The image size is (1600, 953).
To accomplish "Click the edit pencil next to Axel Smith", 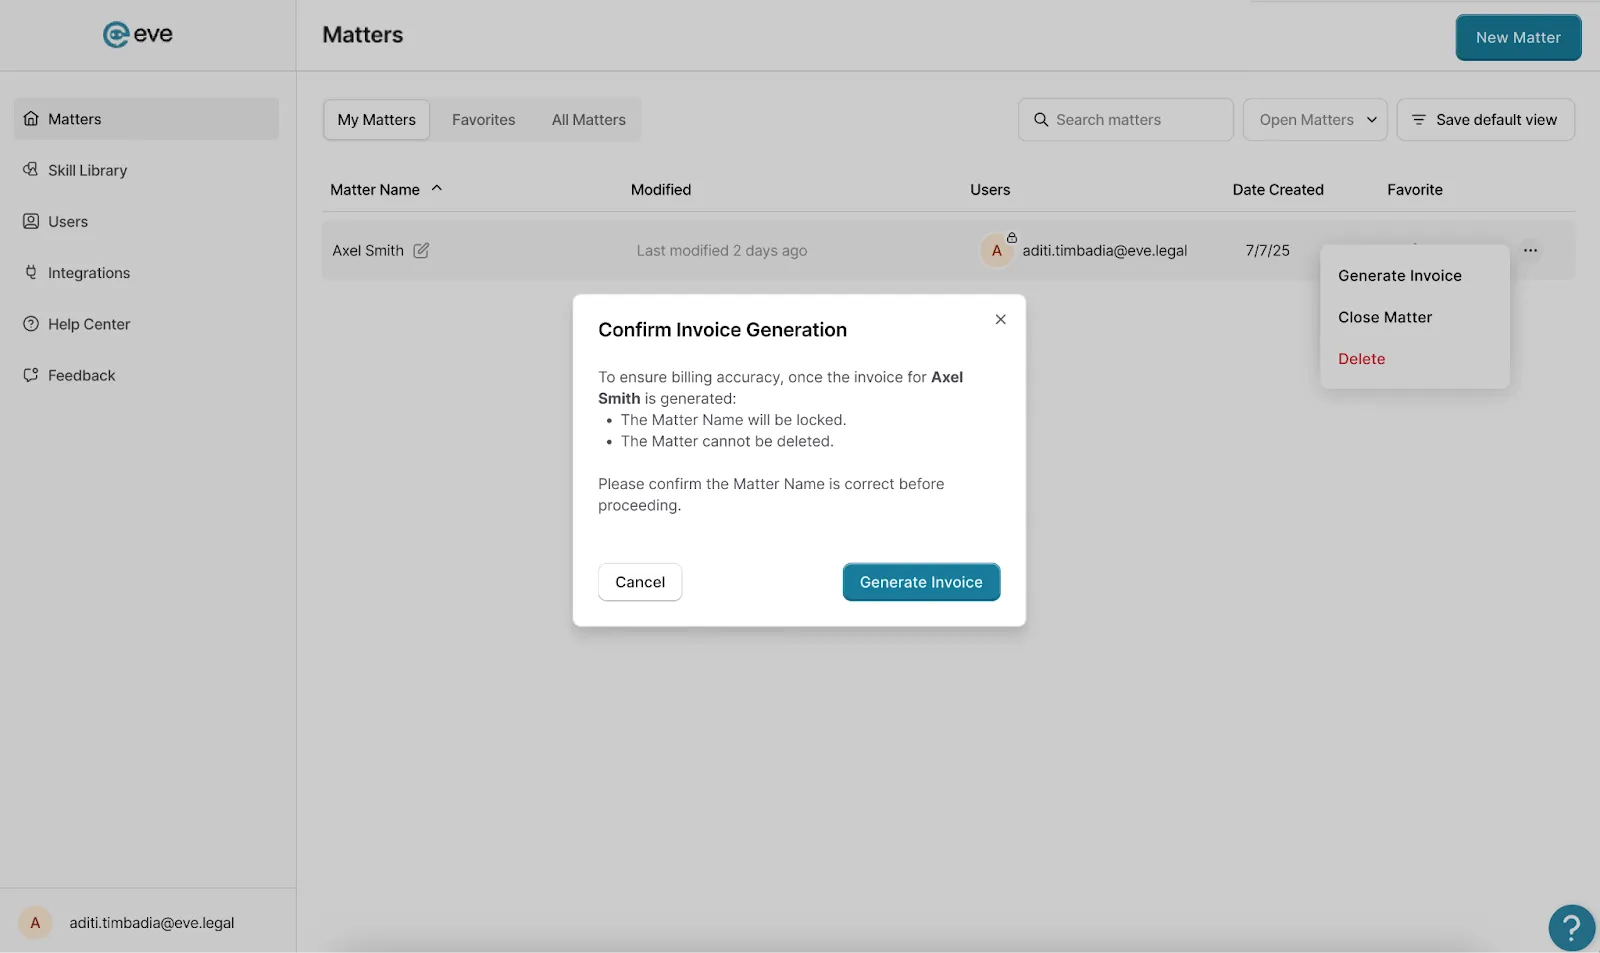I will 421,250.
